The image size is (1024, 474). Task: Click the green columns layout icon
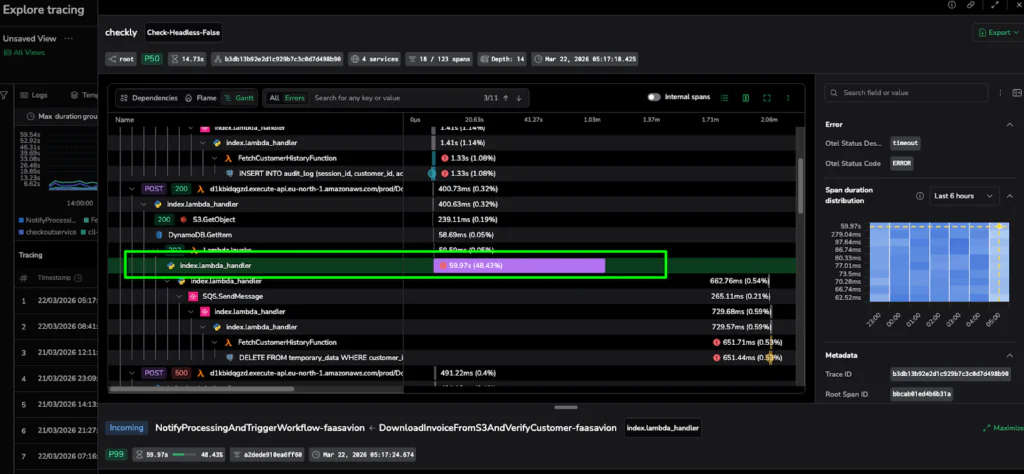coord(745,98)
